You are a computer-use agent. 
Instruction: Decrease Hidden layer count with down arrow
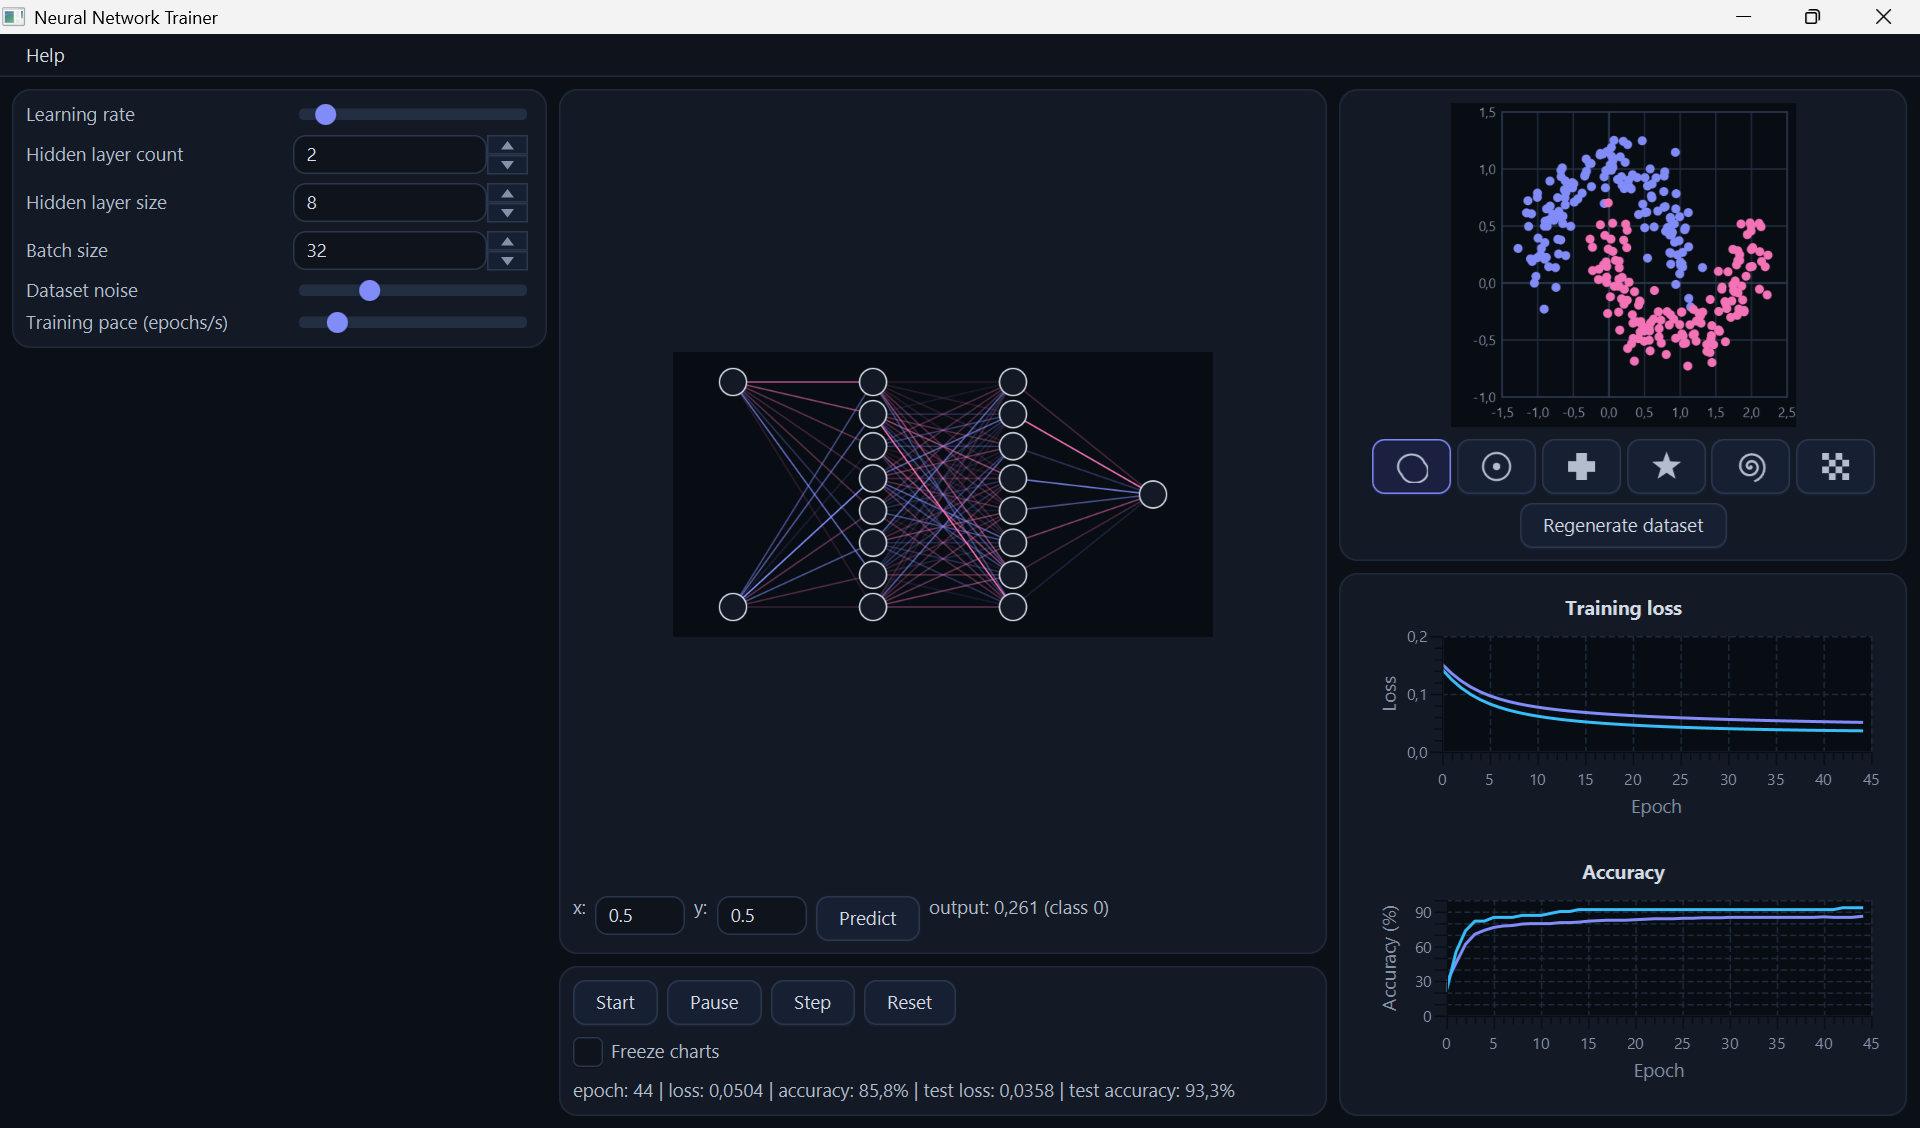[508, 165]
